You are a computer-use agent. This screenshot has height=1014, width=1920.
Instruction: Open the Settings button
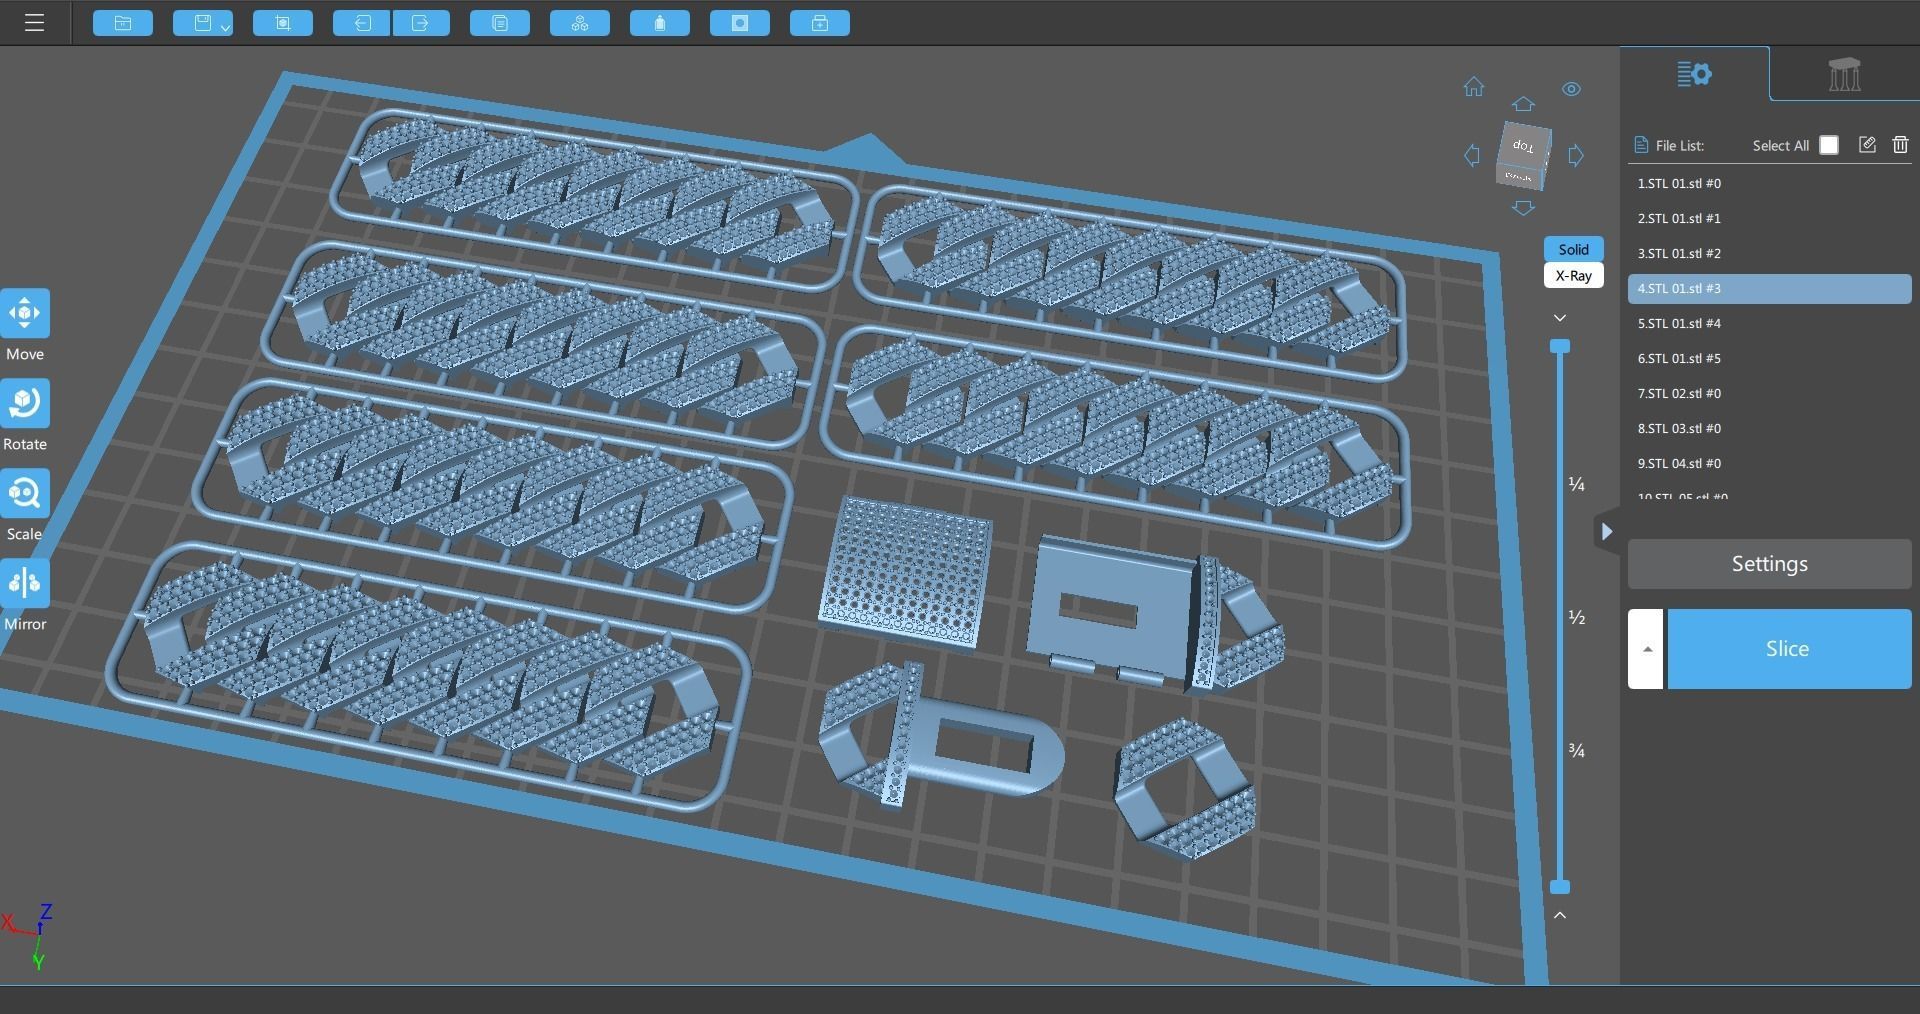[x=1769, y=564]
